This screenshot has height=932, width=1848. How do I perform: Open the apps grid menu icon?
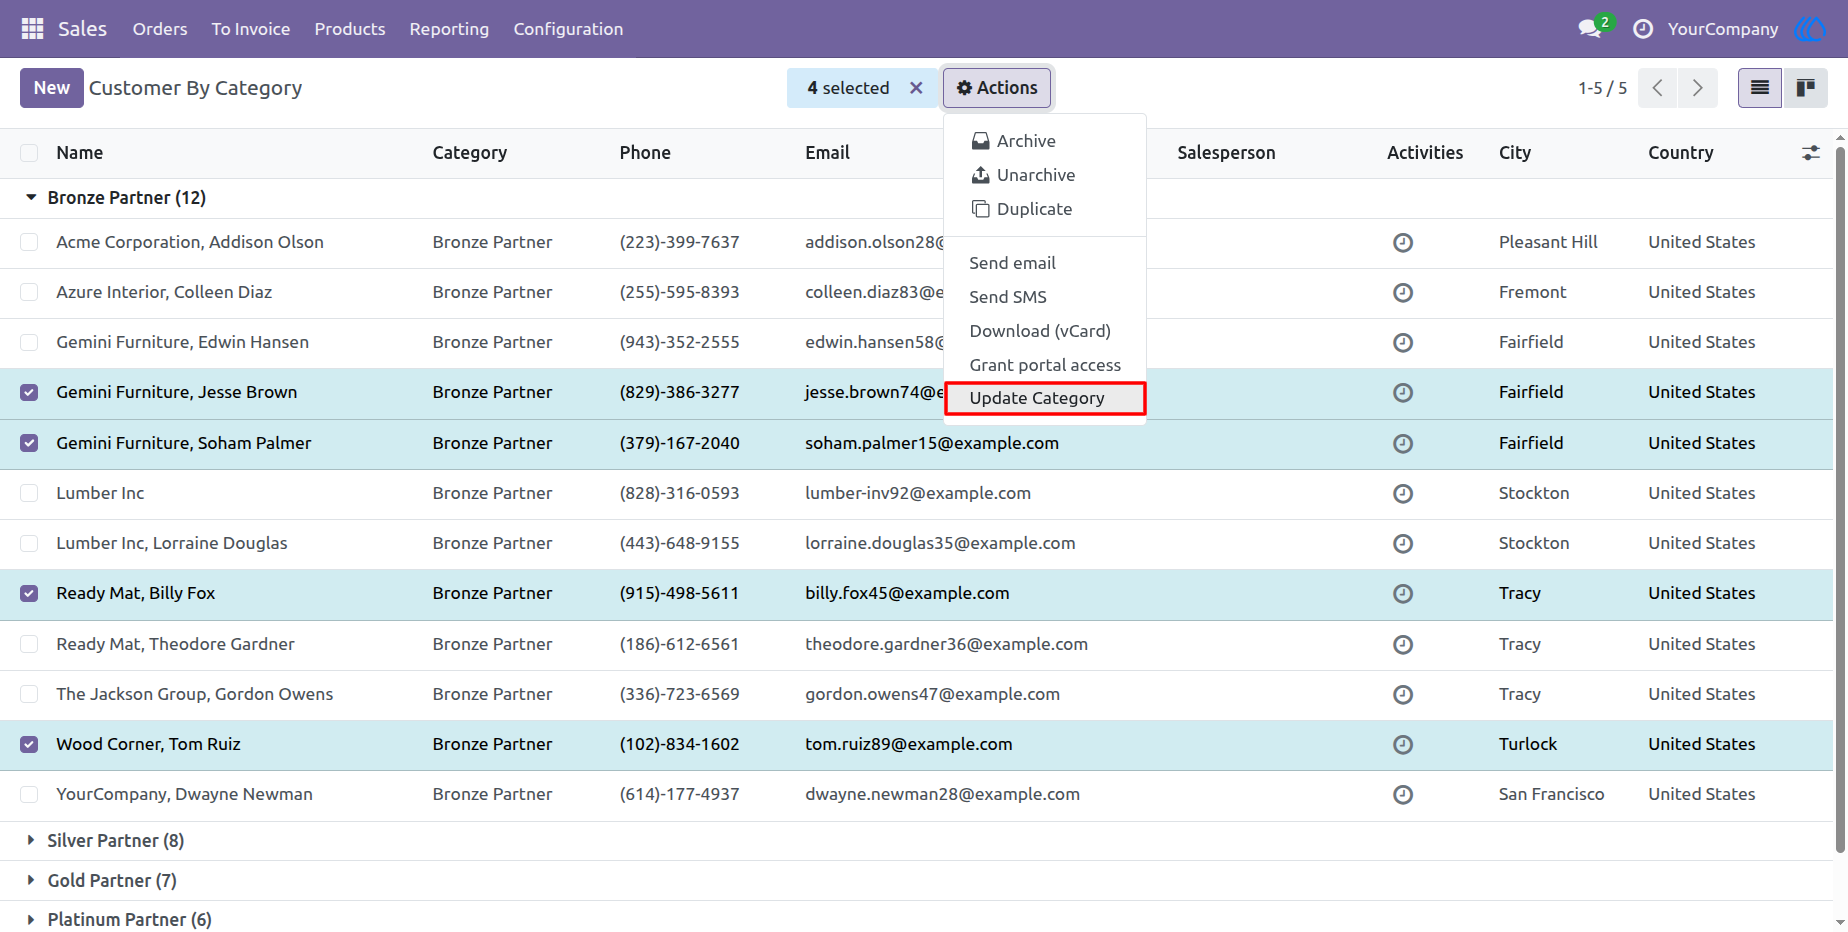(x=32, y=29)
